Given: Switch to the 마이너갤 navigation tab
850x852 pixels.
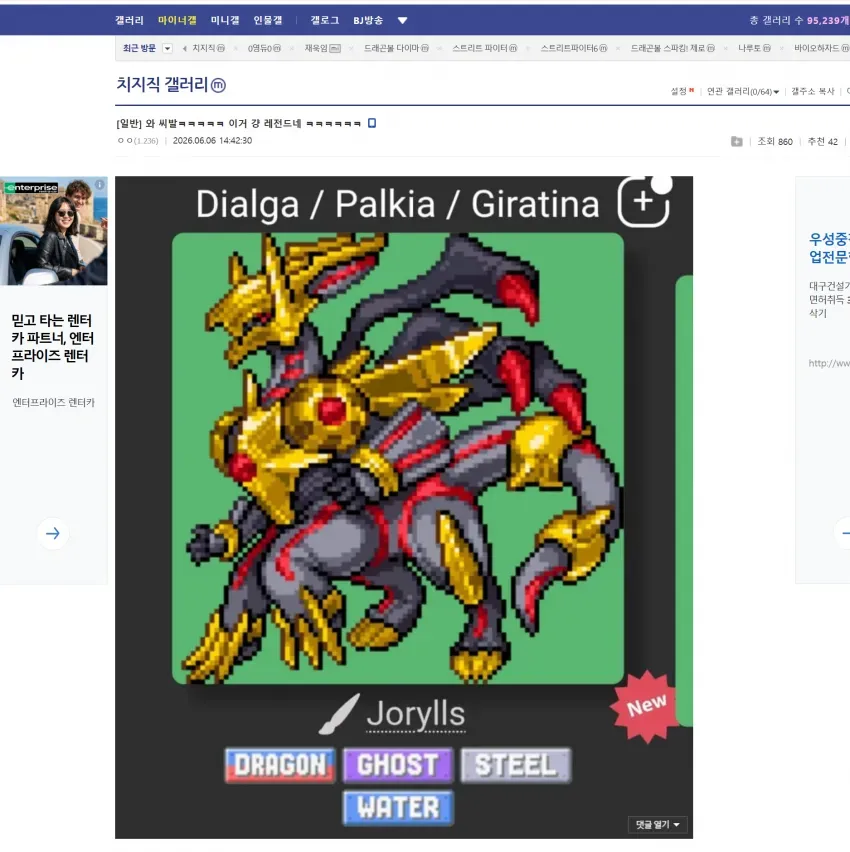Looking at the screenshot, I should click(177, 21).
